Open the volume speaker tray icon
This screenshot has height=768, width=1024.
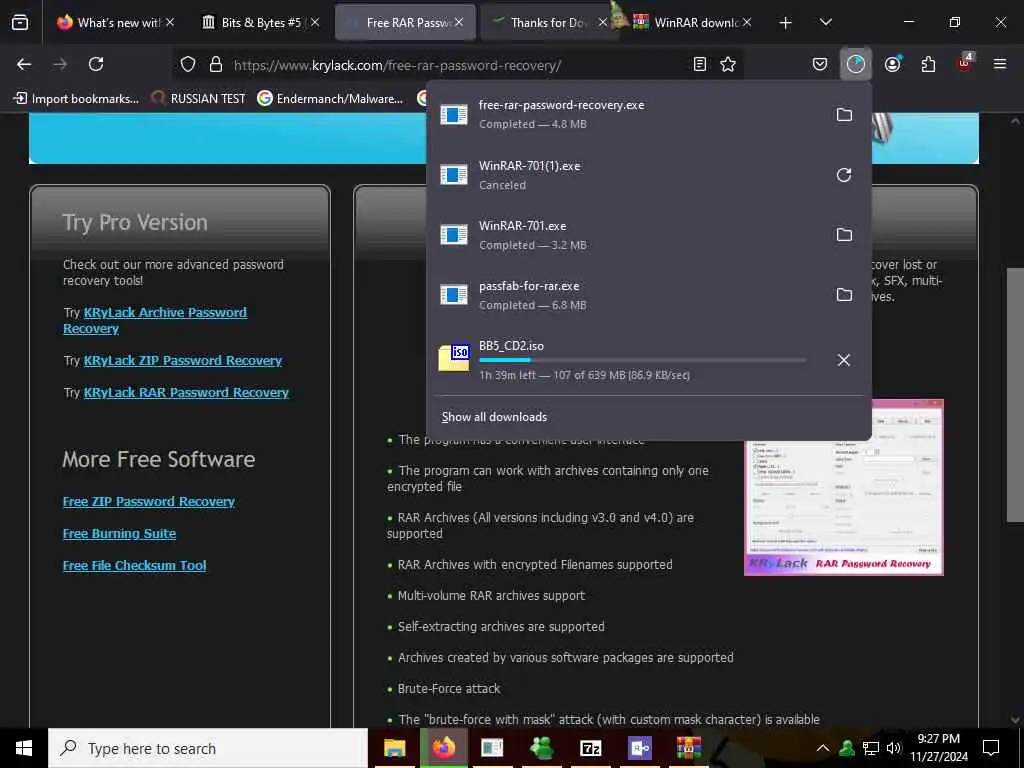point(894,748)
